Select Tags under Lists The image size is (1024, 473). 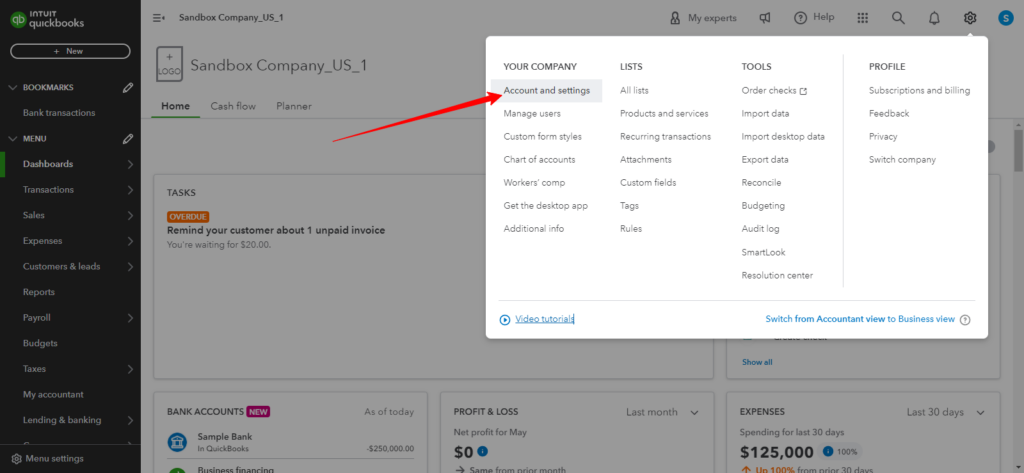[x=630, y=206]
